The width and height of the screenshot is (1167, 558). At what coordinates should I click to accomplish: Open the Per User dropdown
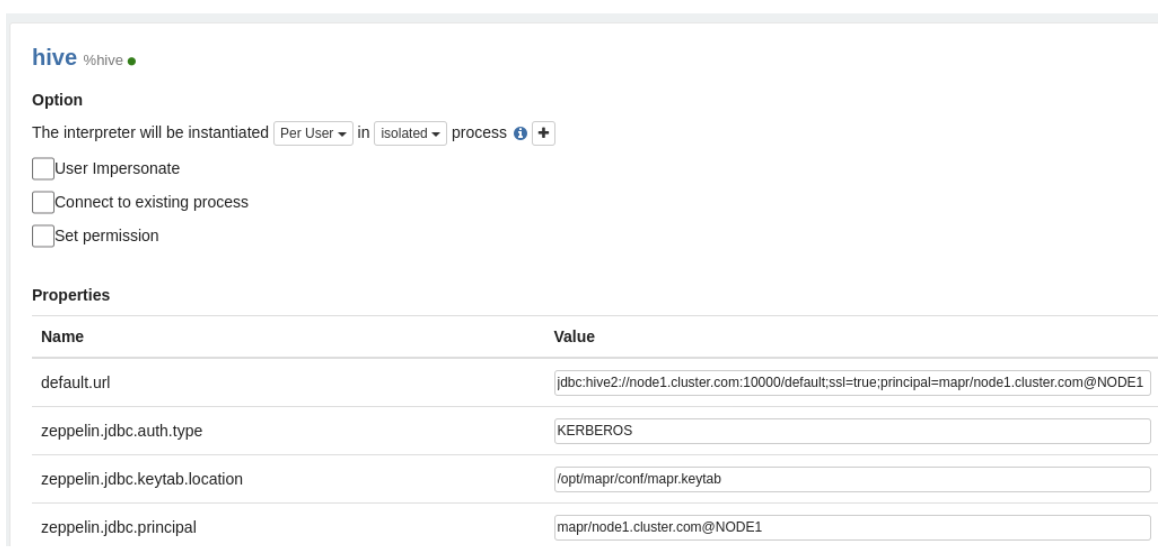[x=313, y=135]
